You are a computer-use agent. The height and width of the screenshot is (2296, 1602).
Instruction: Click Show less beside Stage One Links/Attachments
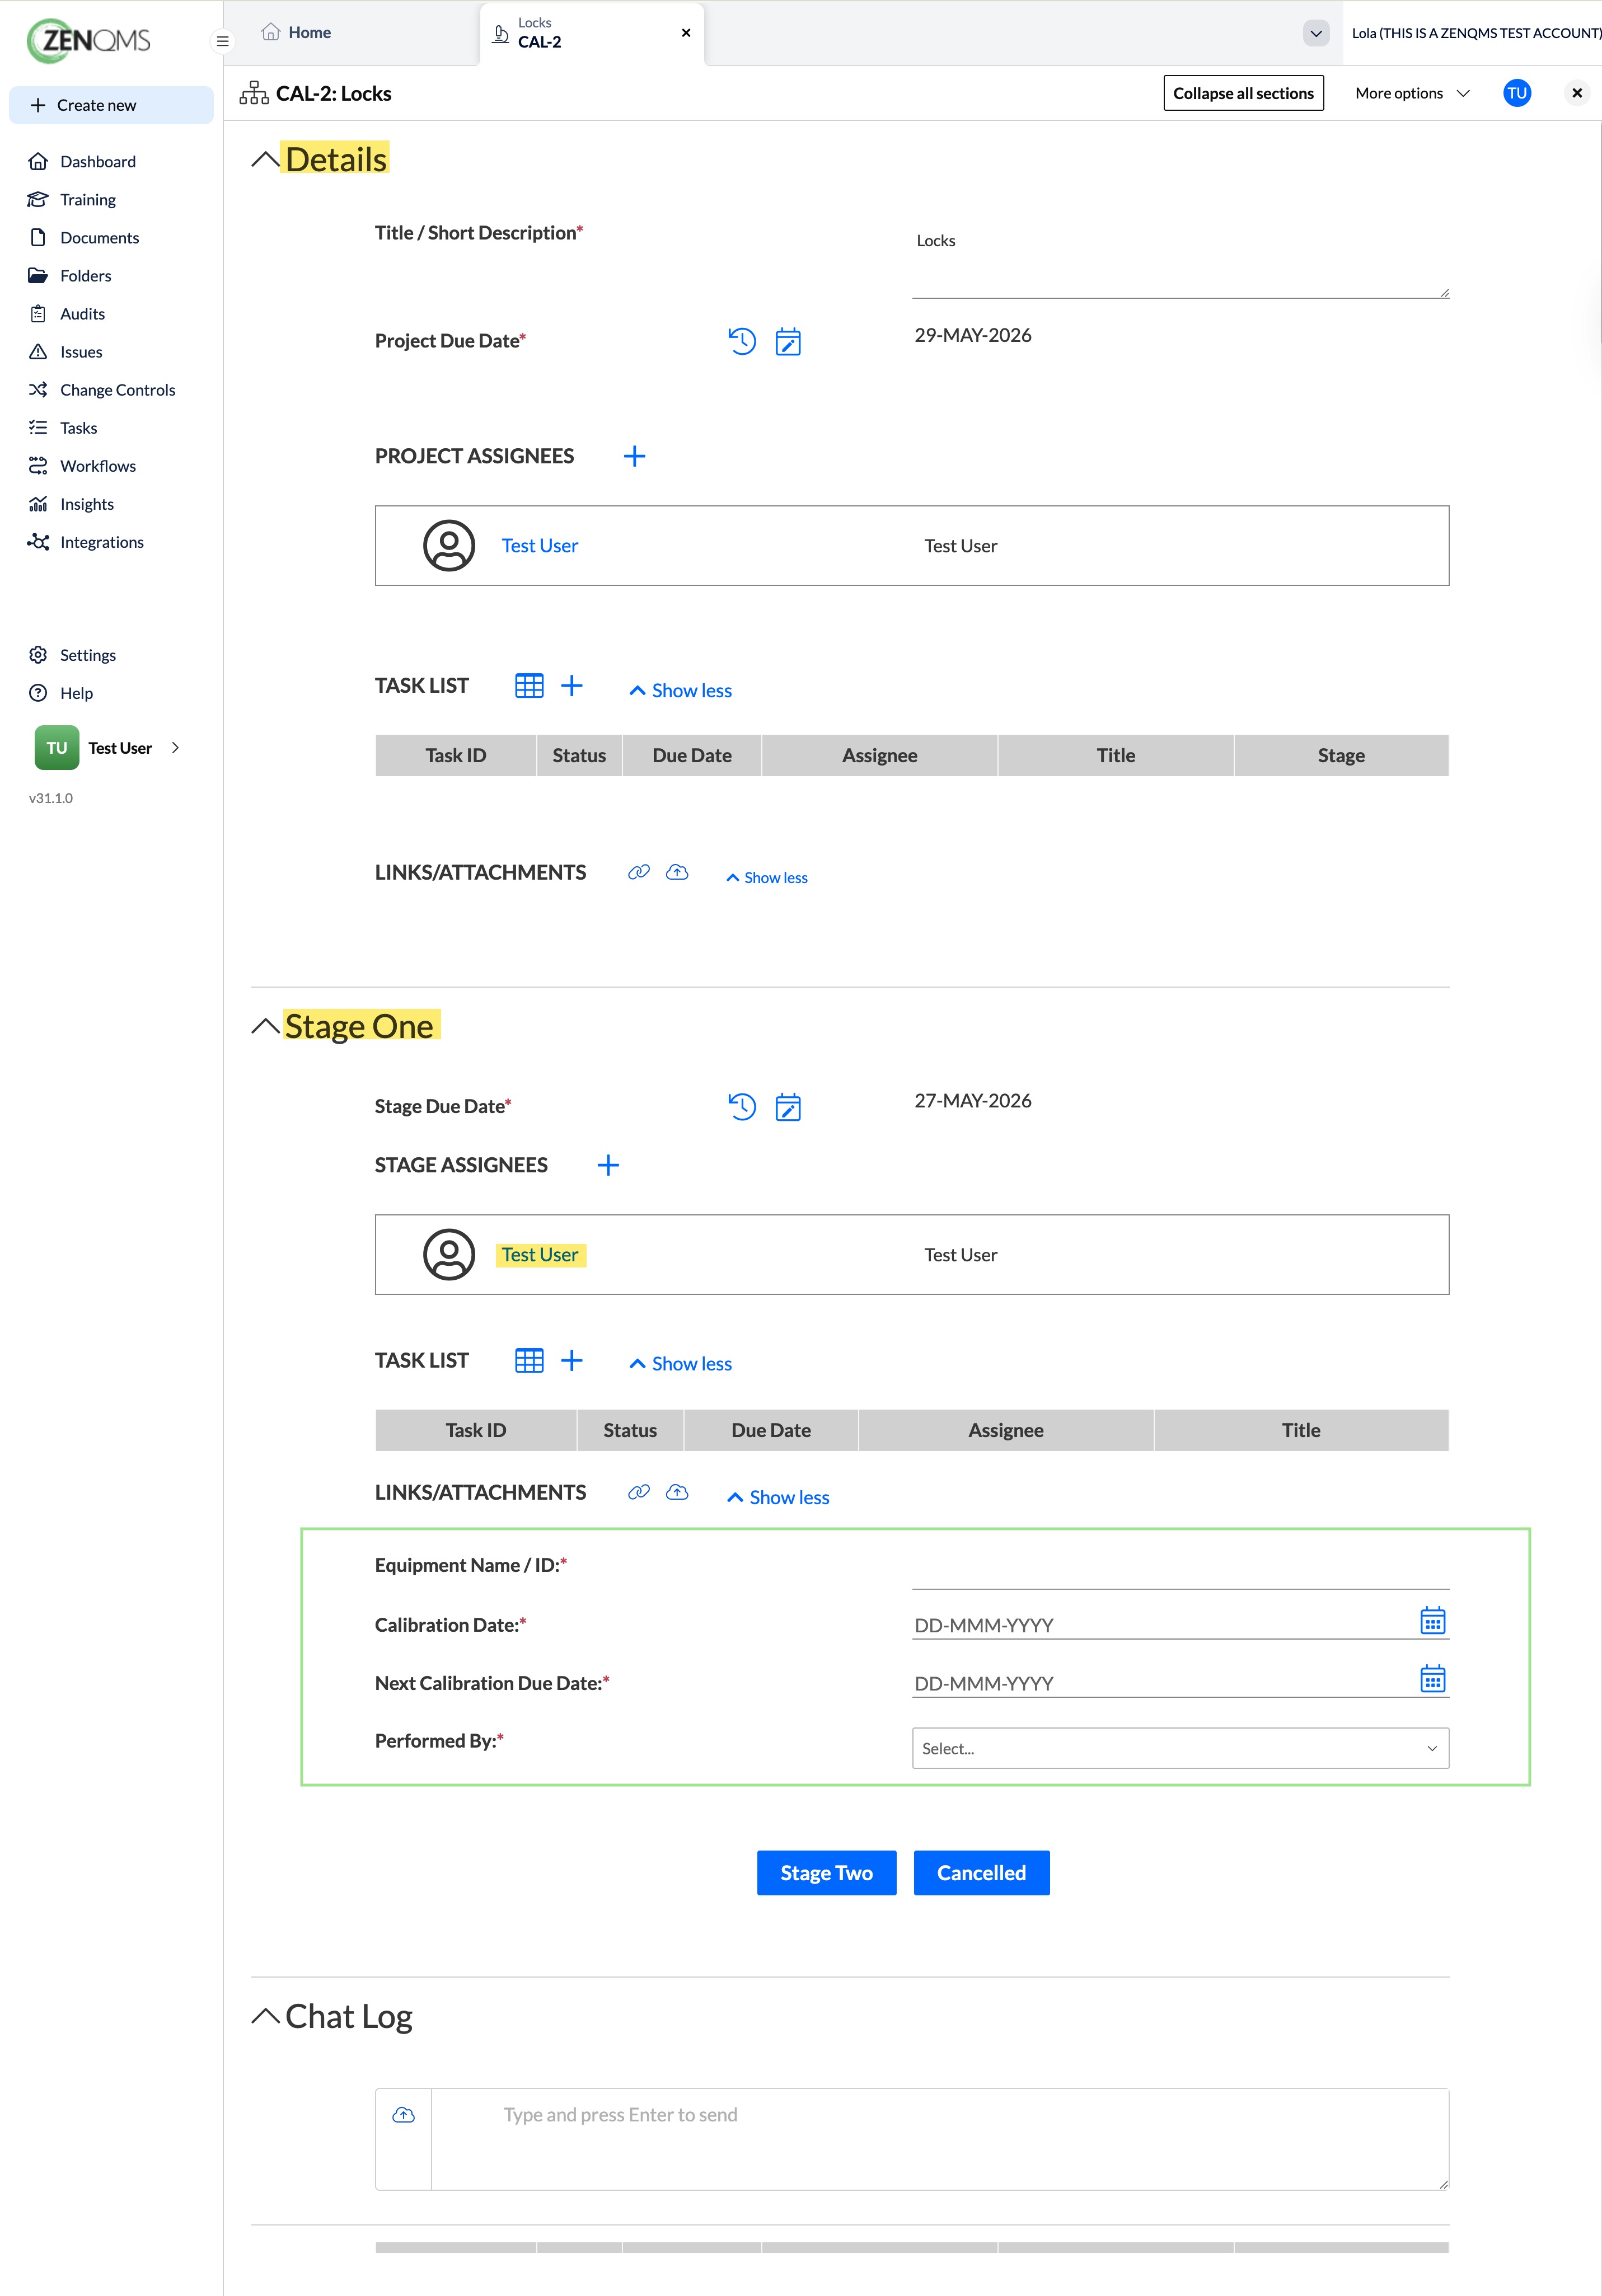pyautogui.click(x=778, y=1497)
